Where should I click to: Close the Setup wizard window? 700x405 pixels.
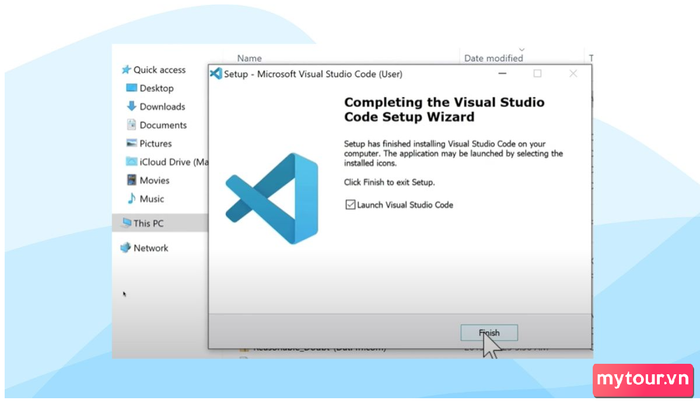pos(573,74)
